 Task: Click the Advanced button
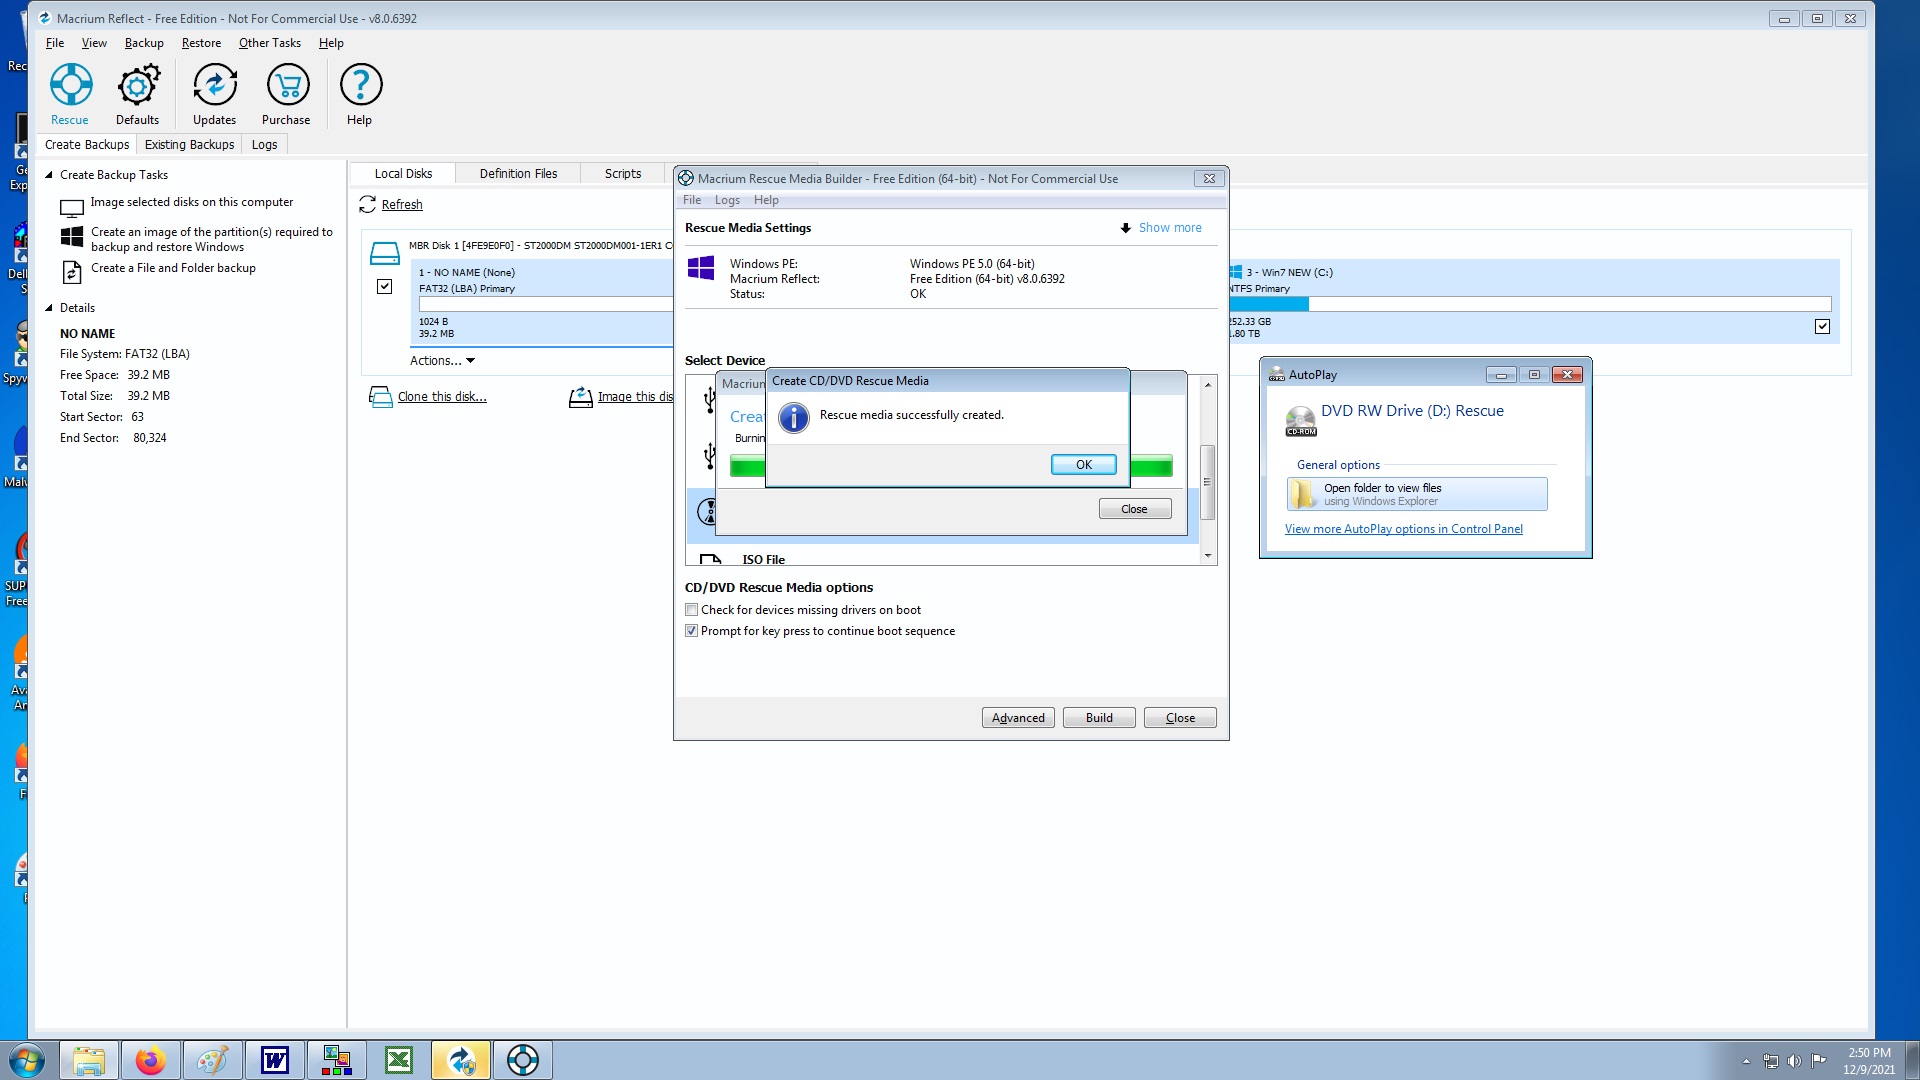pos(1018,718)
